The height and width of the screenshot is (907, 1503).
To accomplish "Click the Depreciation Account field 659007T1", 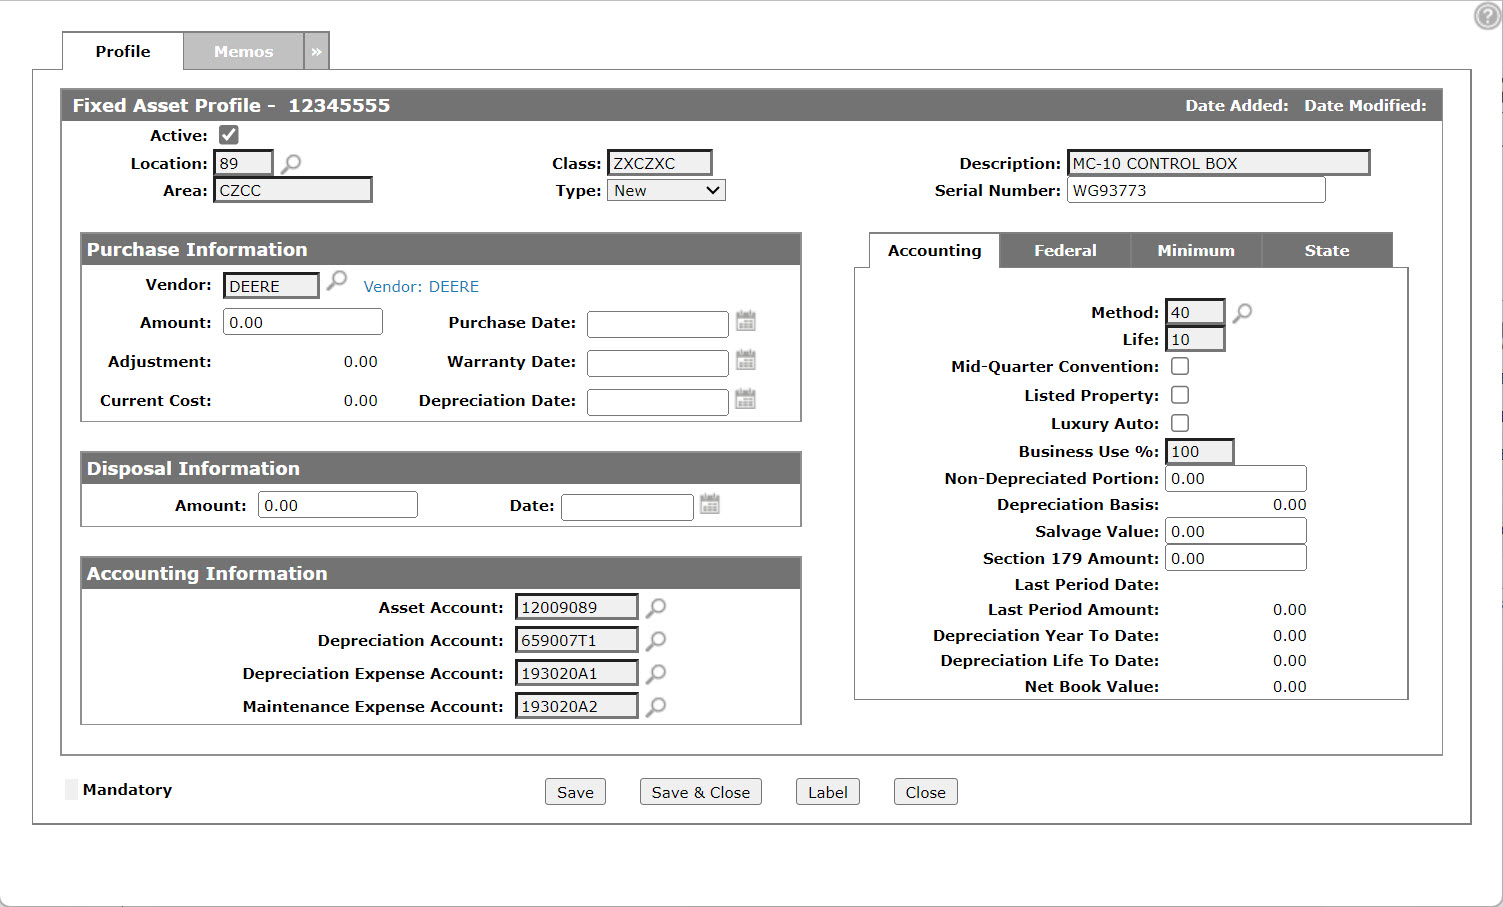I will tap(577, 640).
